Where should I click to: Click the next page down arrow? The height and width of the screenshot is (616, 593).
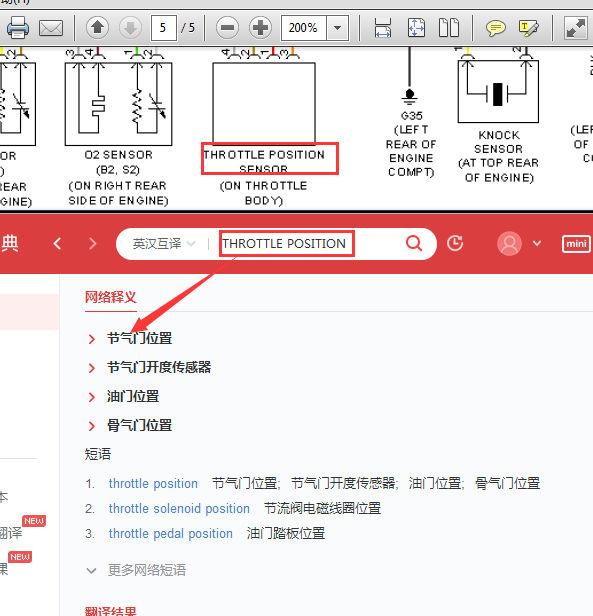130,28
